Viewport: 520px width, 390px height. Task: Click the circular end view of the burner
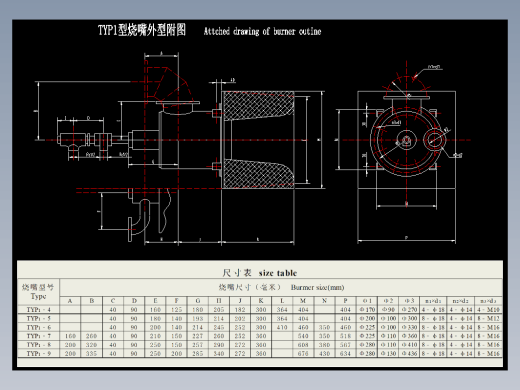(x=406, y=140)
